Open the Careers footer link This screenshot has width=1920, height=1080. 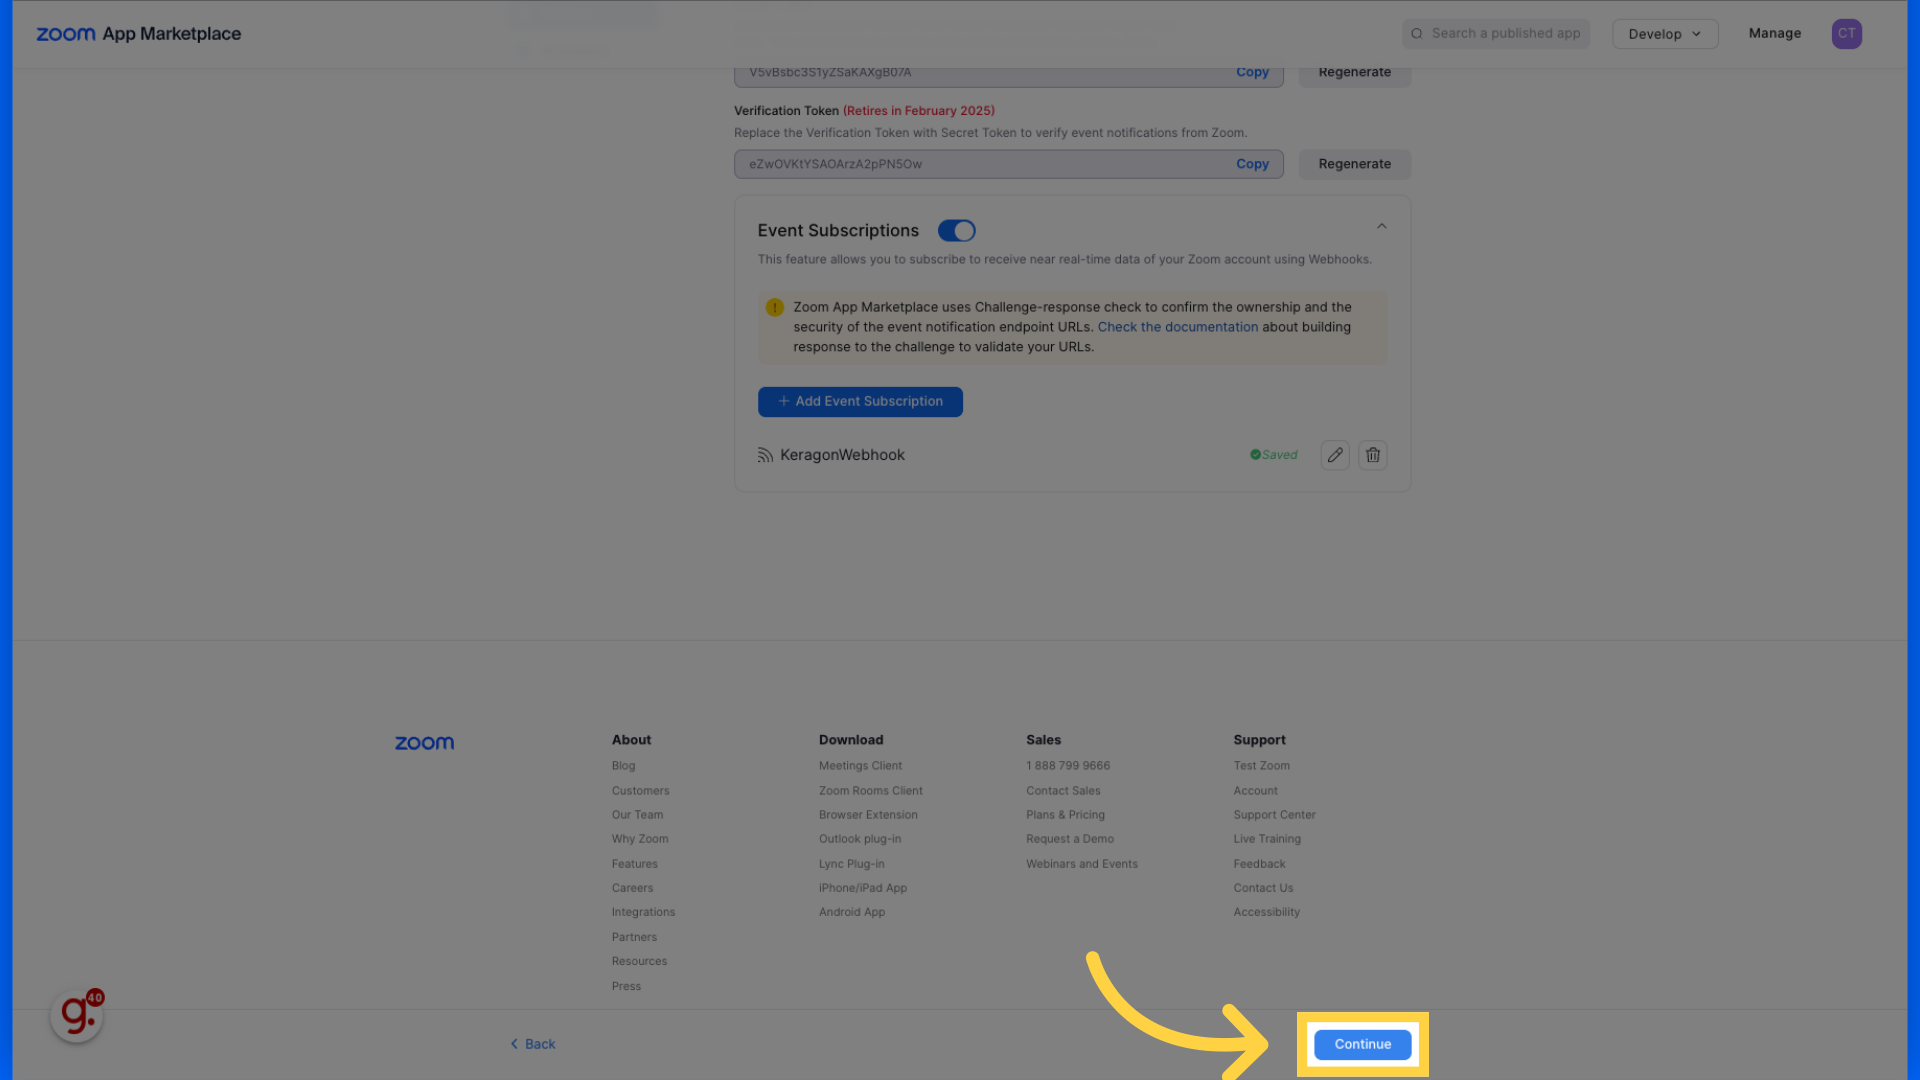pos(632,888)
